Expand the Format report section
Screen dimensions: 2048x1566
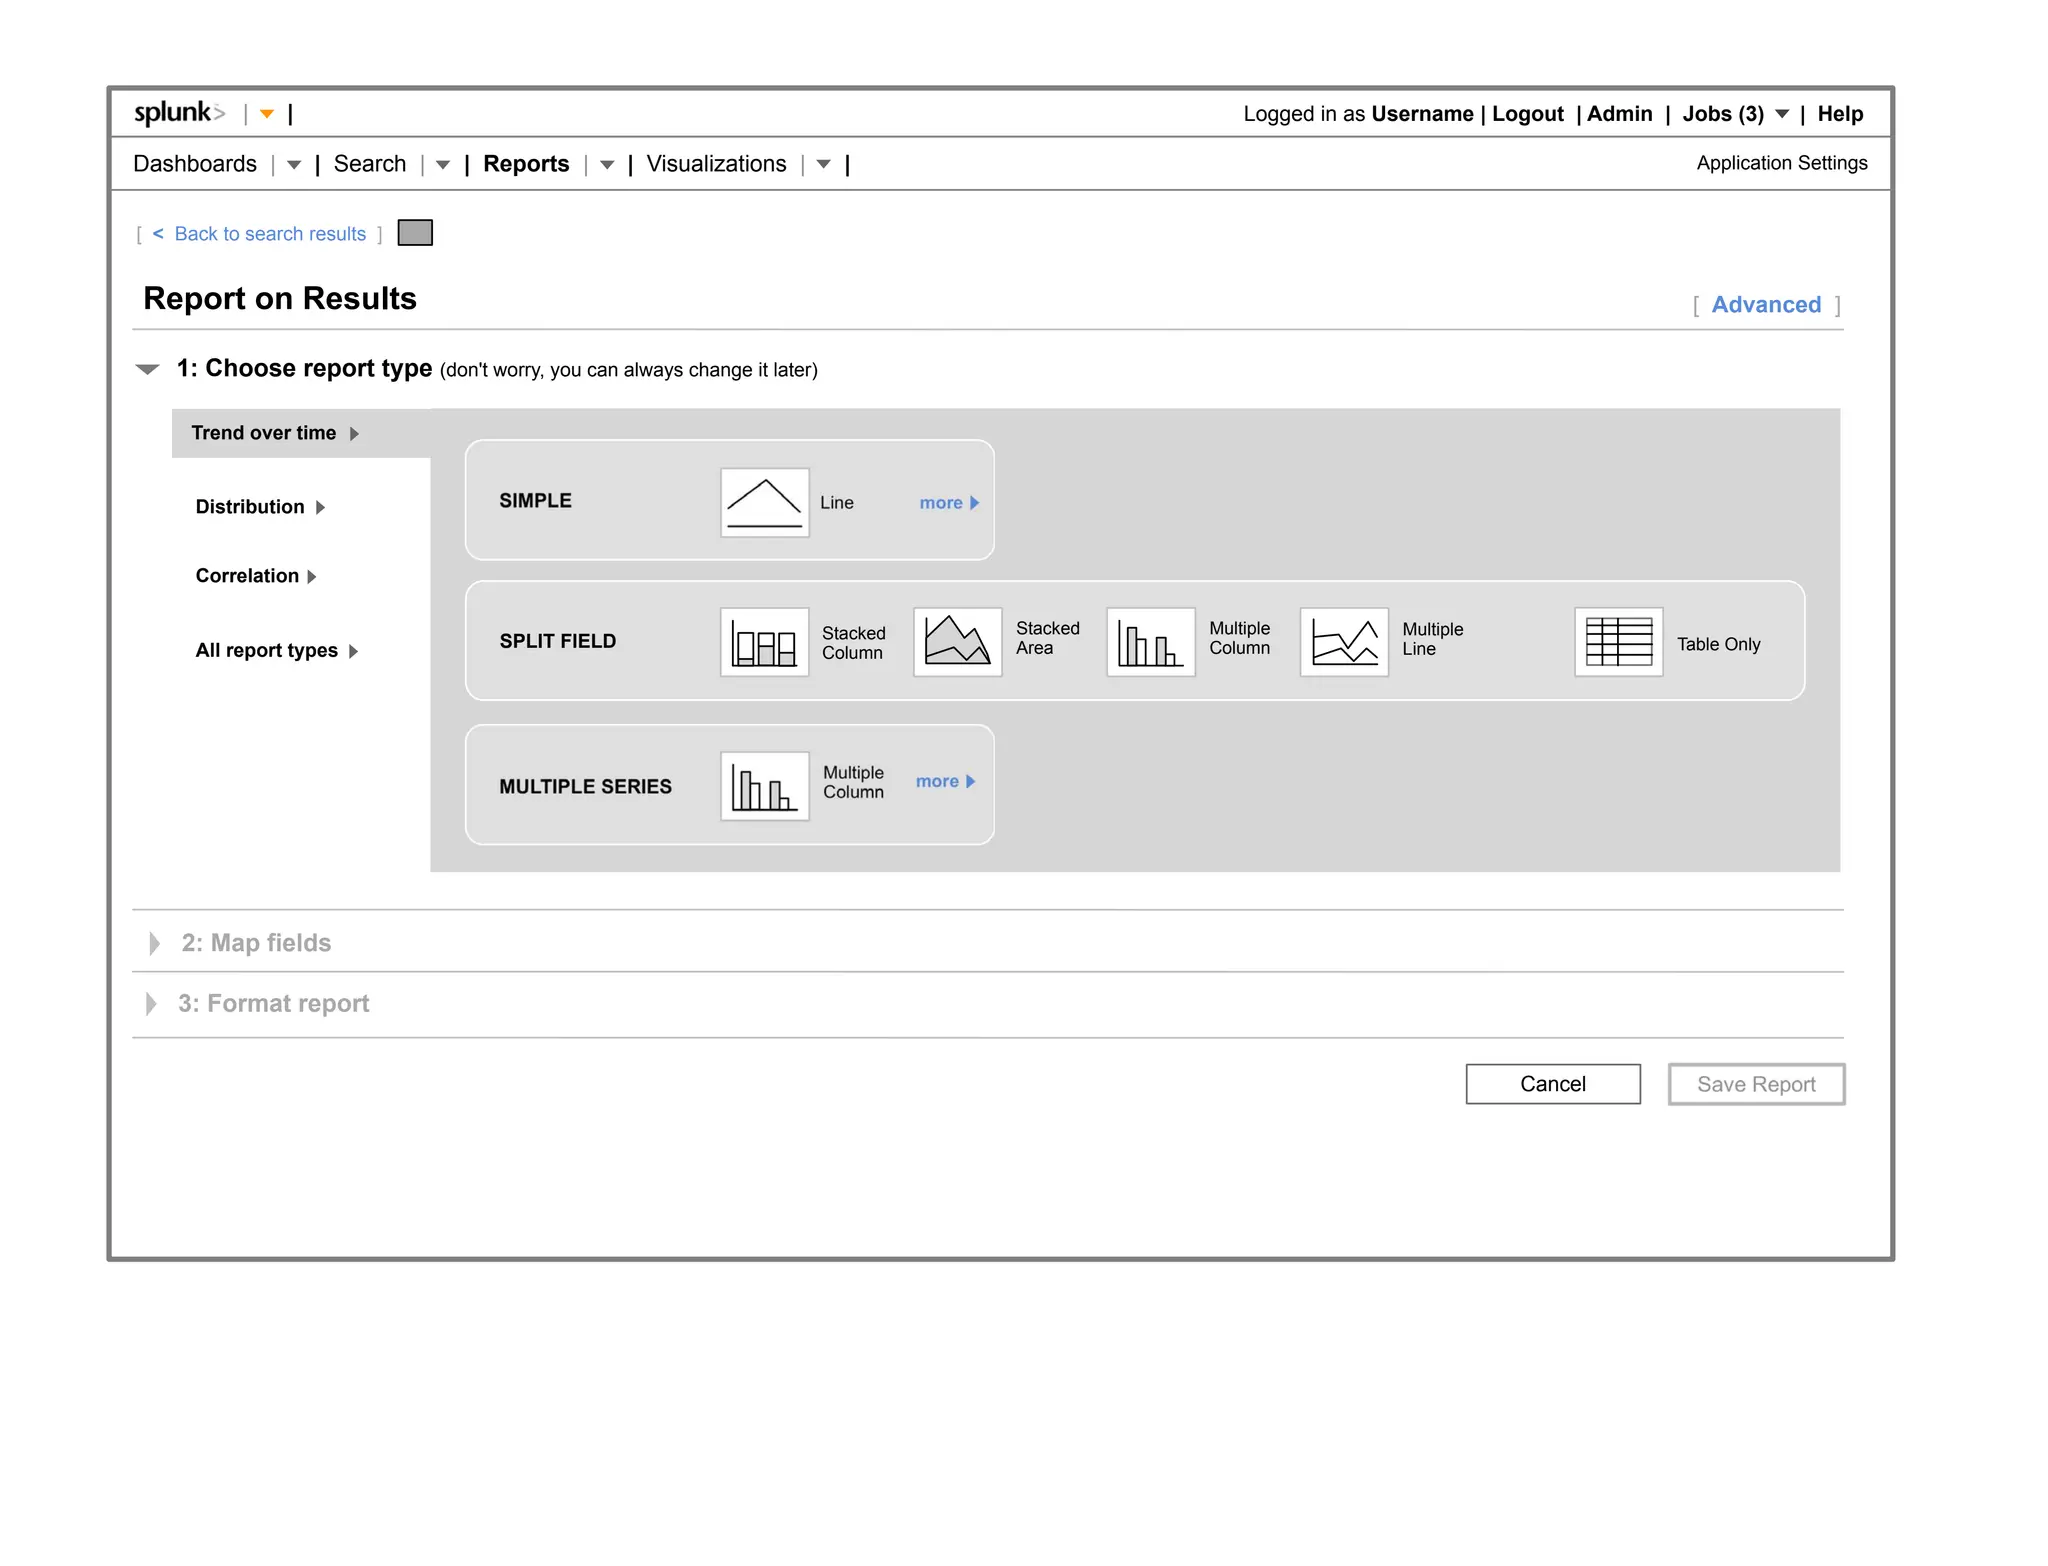(x=151, y=1004)
